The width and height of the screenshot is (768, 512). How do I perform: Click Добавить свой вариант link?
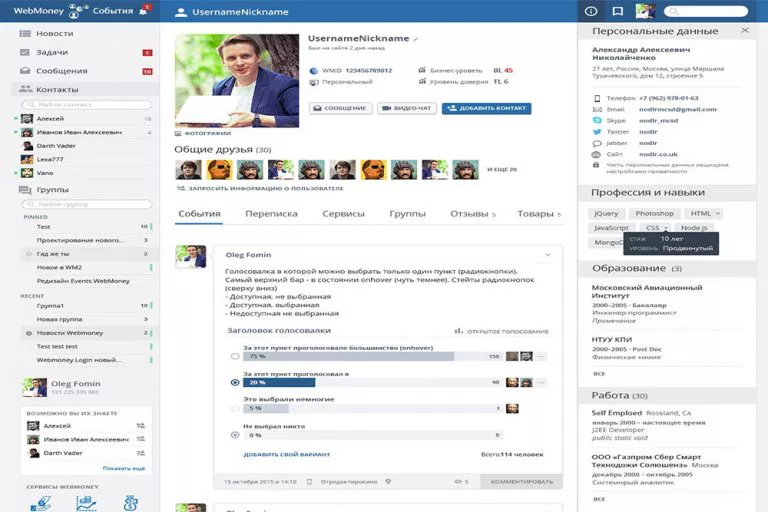click(x=287, y=455)
